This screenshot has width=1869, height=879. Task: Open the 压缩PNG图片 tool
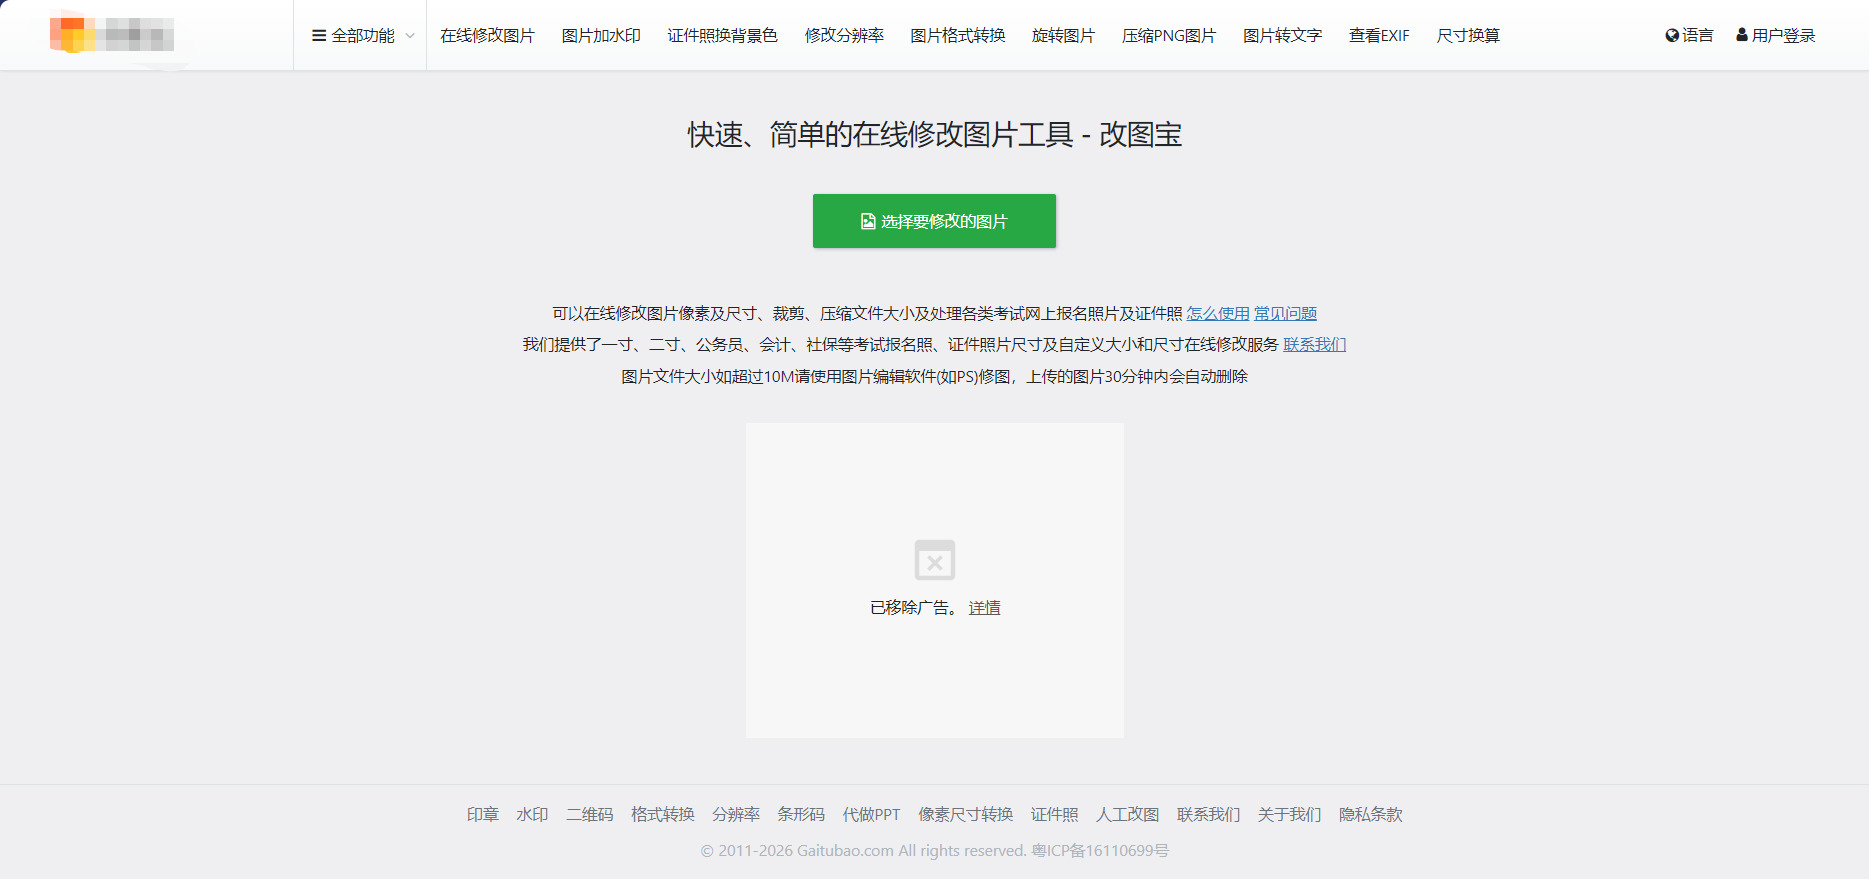click(x=1169, y=36)
